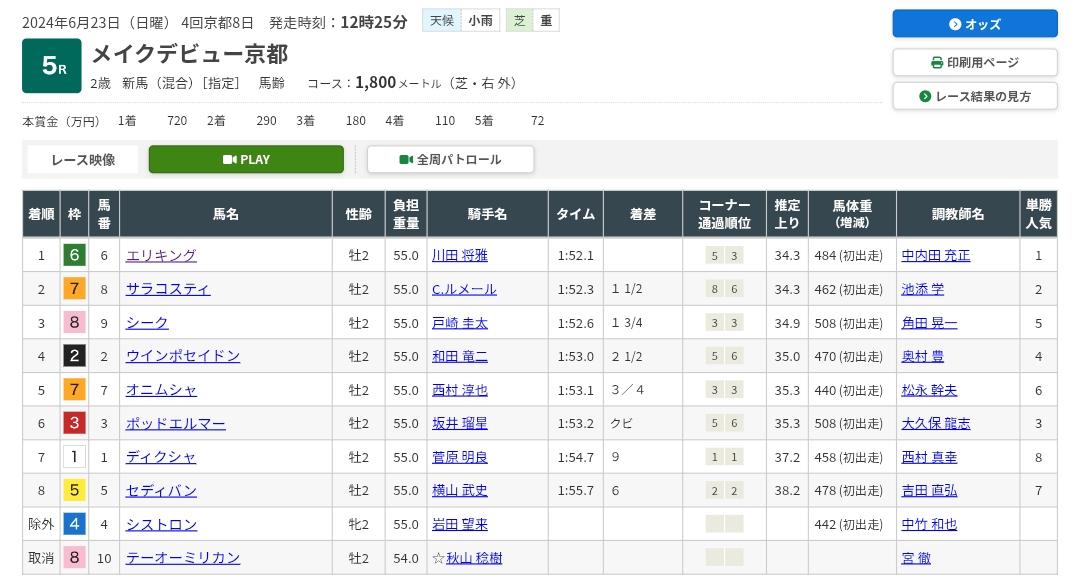Click the white frame 1 badge
This screenshot has width=1078, height=579.
pyautogui.click(x=74, y=457)
